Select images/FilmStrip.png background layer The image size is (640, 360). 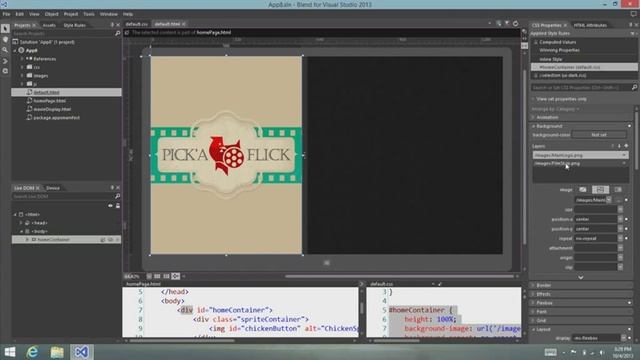580,163
